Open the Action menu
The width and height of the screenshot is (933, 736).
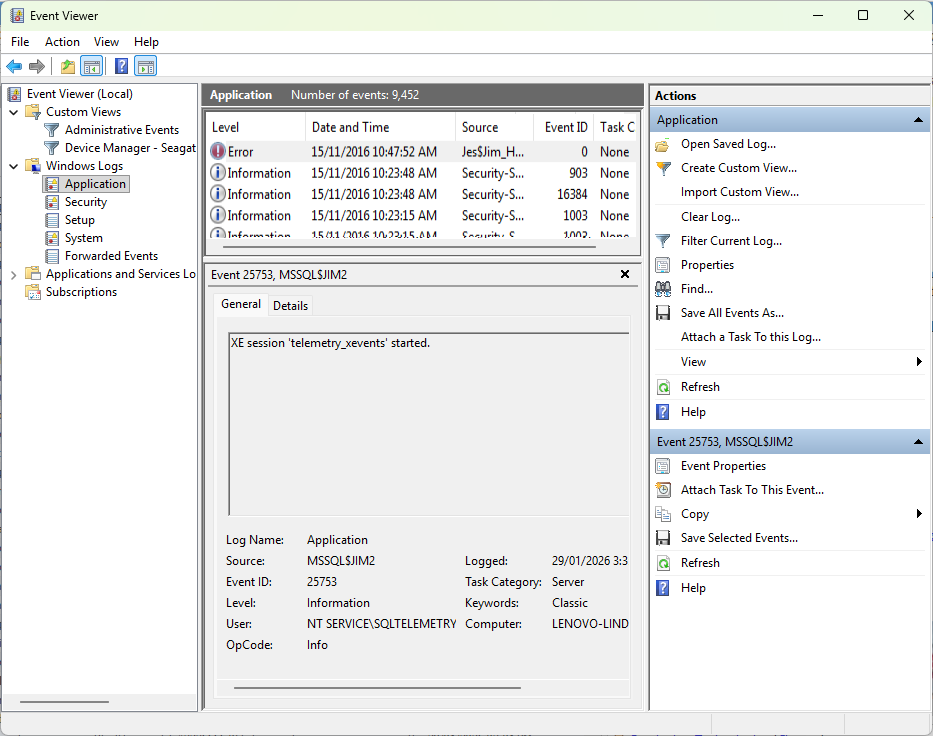(x=62, y=42)
